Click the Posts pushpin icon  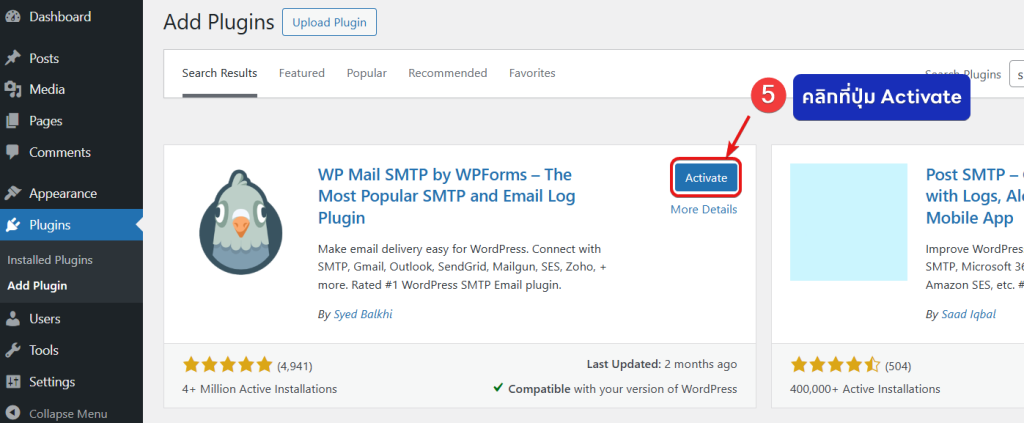(x=13, y=58)
